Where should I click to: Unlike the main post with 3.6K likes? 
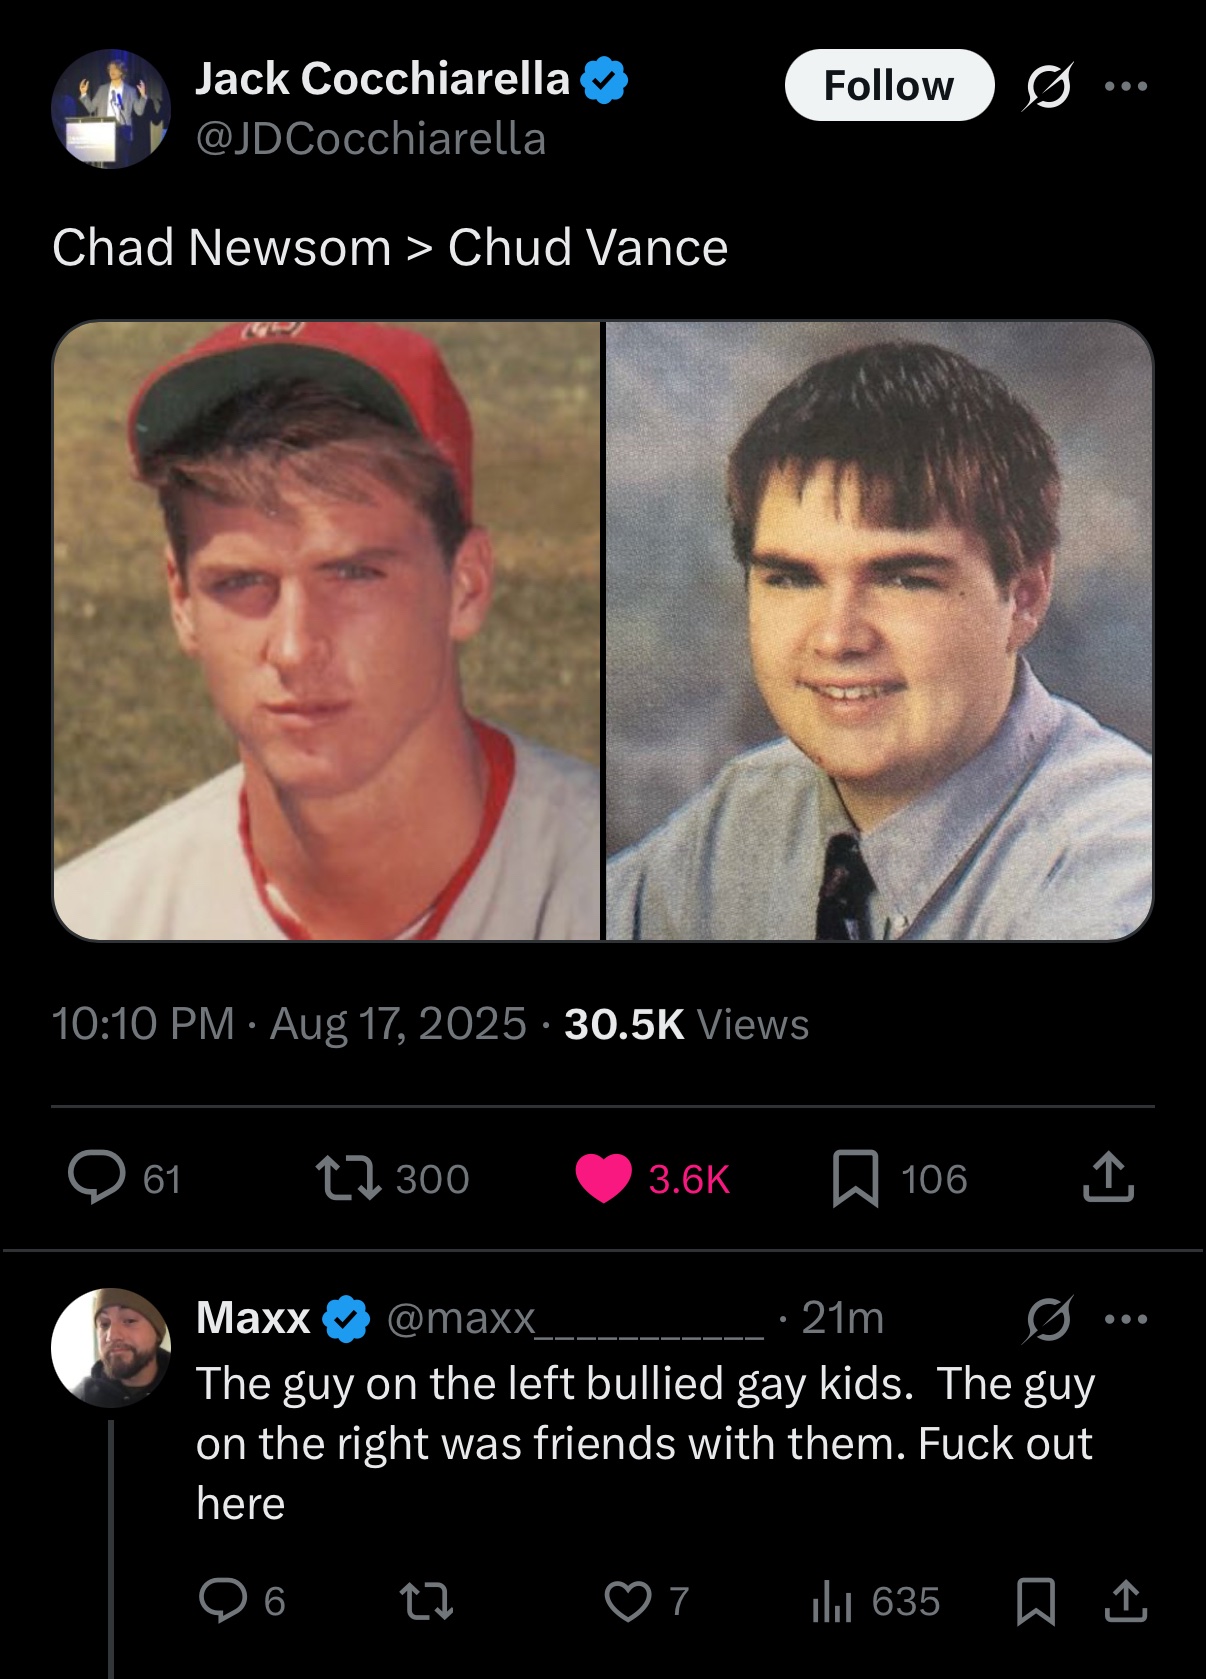(652, 1178)
